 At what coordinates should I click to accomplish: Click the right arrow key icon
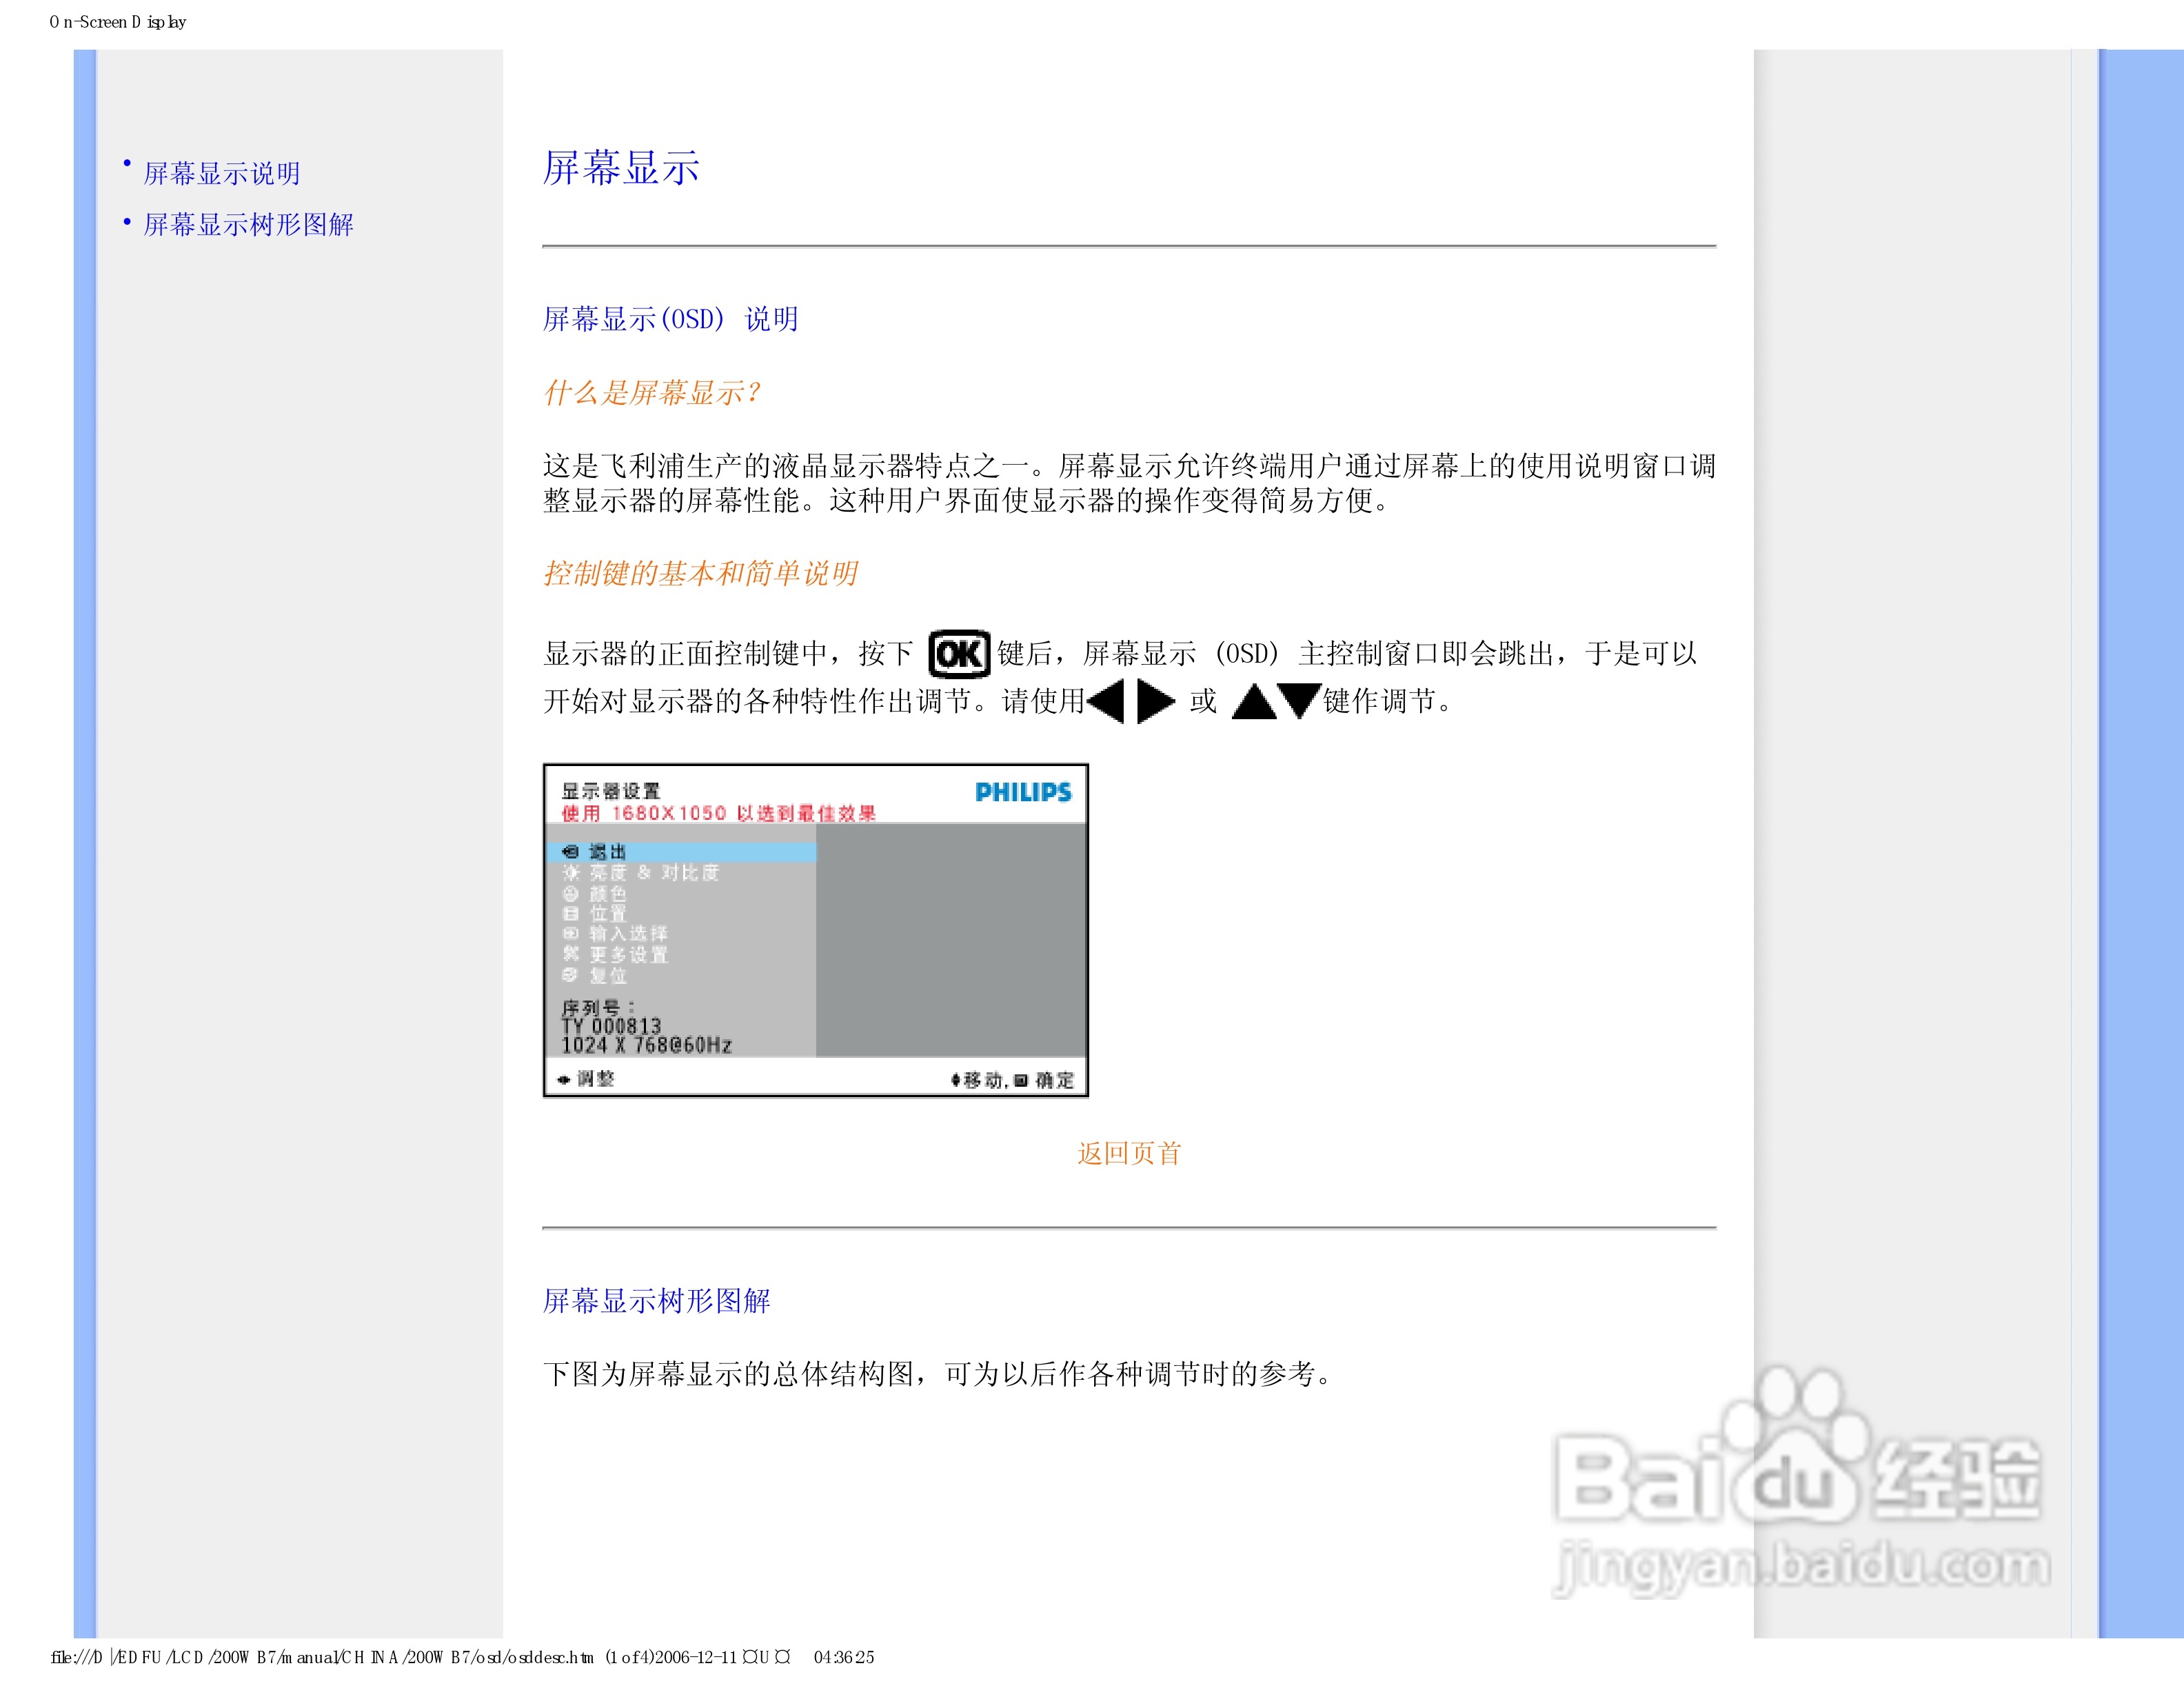point(1155,700)
